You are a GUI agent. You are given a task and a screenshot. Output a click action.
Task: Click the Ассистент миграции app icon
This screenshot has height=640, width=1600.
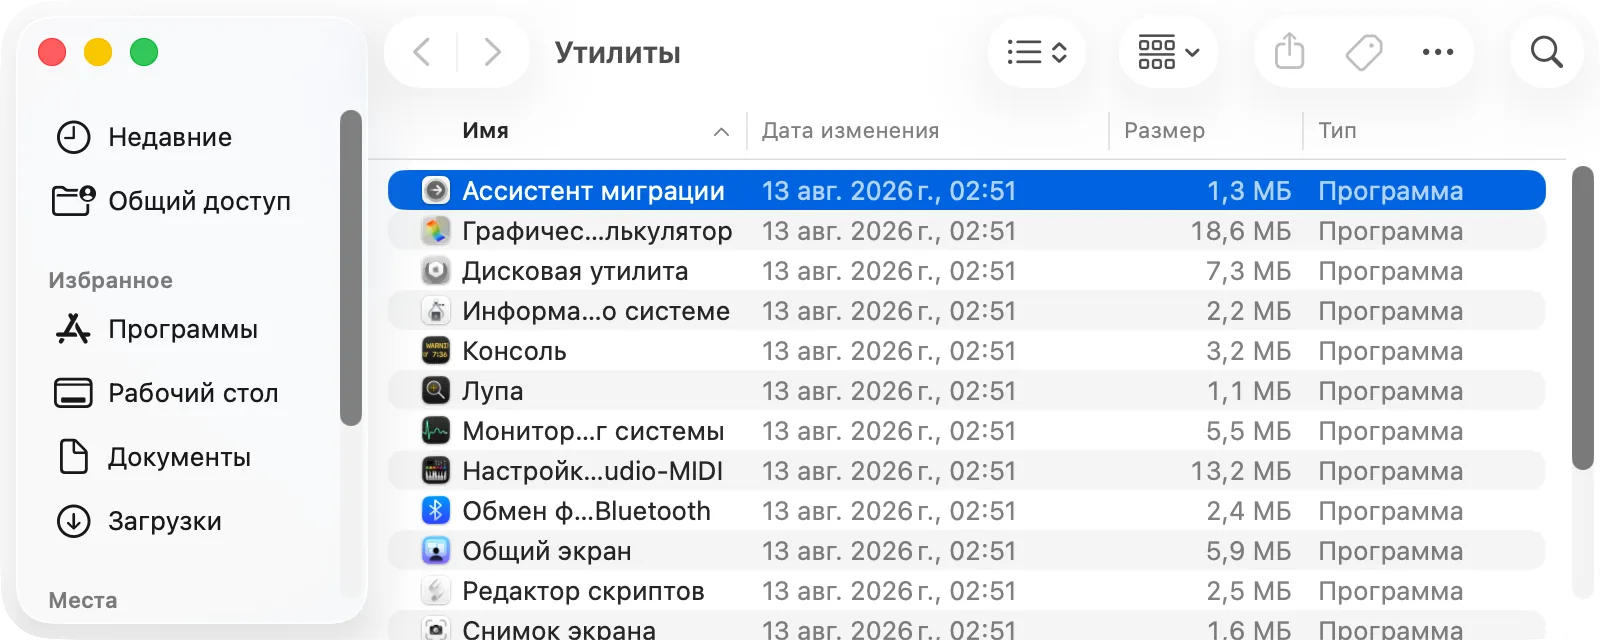(436, 190)
